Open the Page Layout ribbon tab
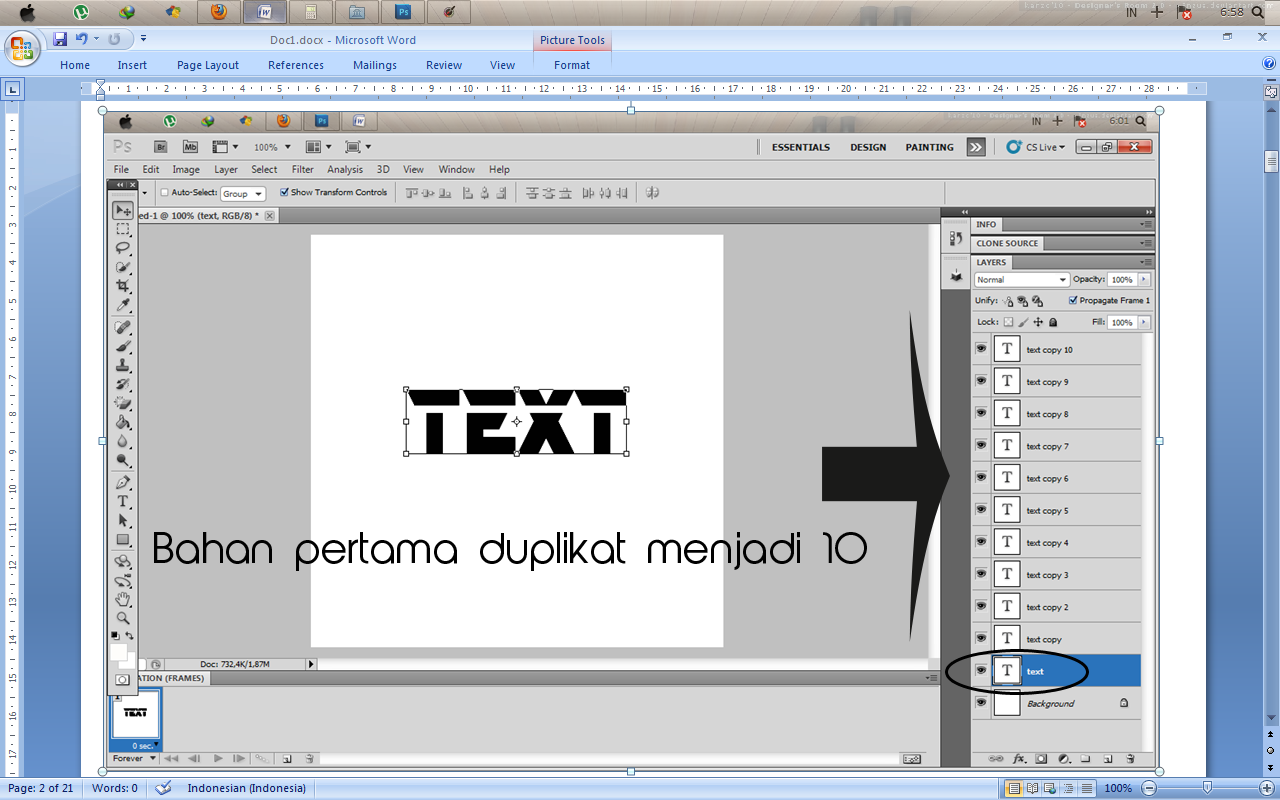Image resolution: width=1280 pixels, height=800 pixels. point(208,65)
